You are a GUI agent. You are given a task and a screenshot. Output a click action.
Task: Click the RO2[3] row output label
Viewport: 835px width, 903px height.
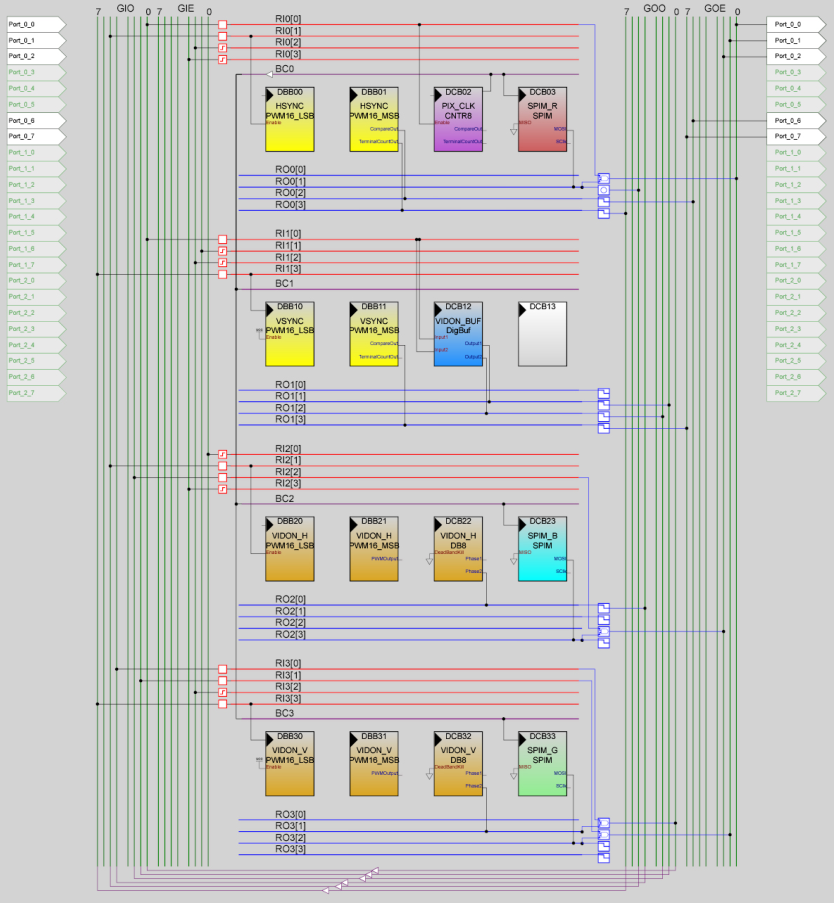coord(290,634)
